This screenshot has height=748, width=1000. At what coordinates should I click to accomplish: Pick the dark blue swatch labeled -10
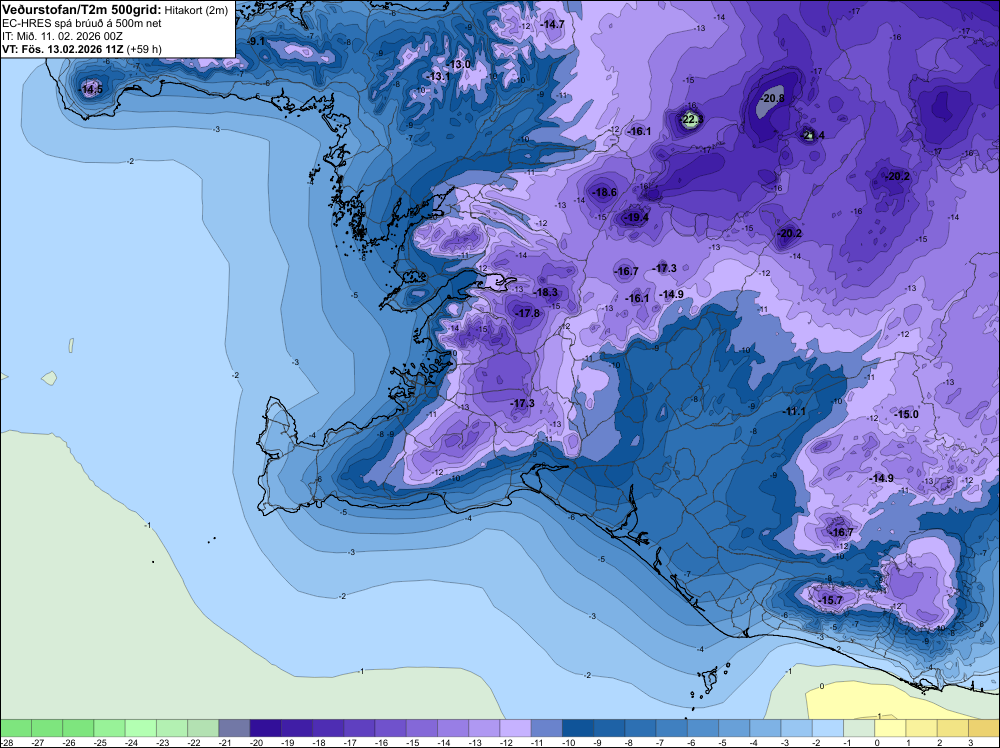click(578, 728)
